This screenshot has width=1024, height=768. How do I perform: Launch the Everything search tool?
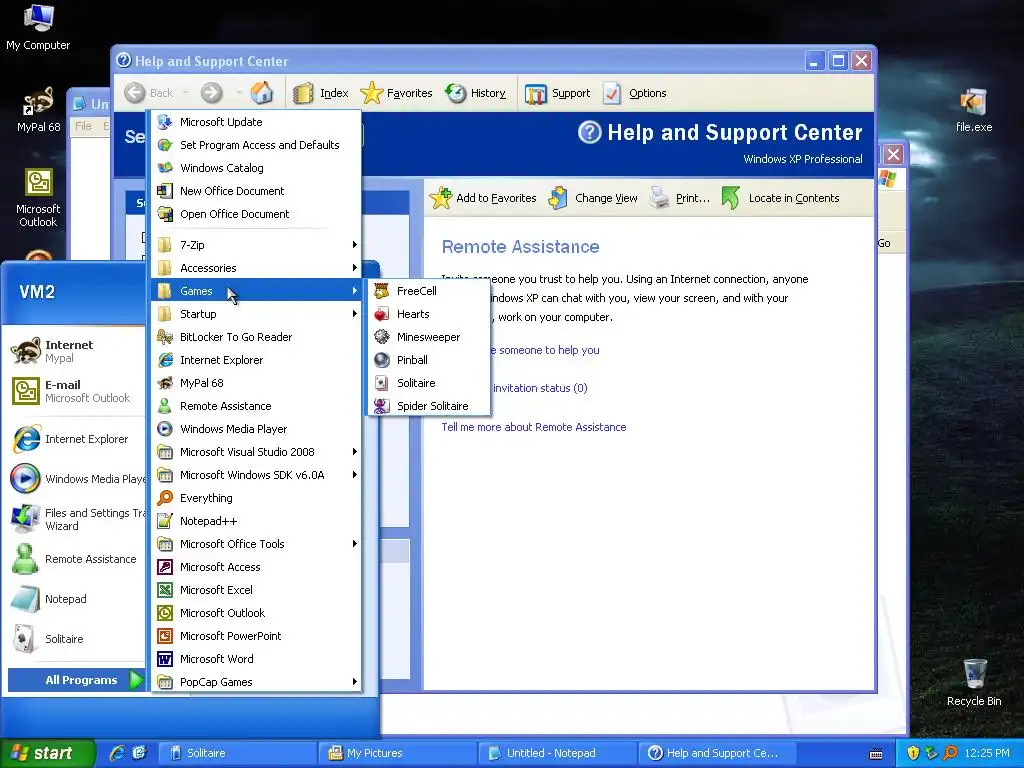tap(257, 498)
